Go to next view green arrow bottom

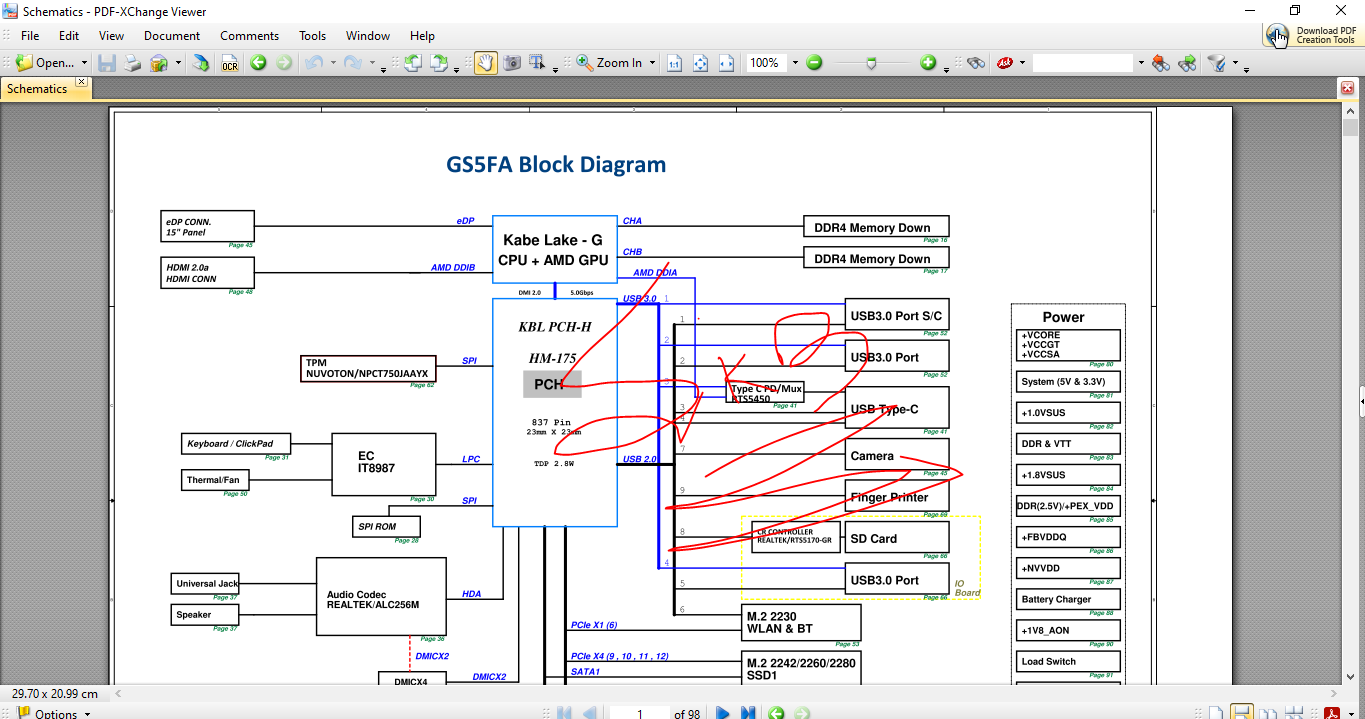pyautogui.click(x=801, y=713)
